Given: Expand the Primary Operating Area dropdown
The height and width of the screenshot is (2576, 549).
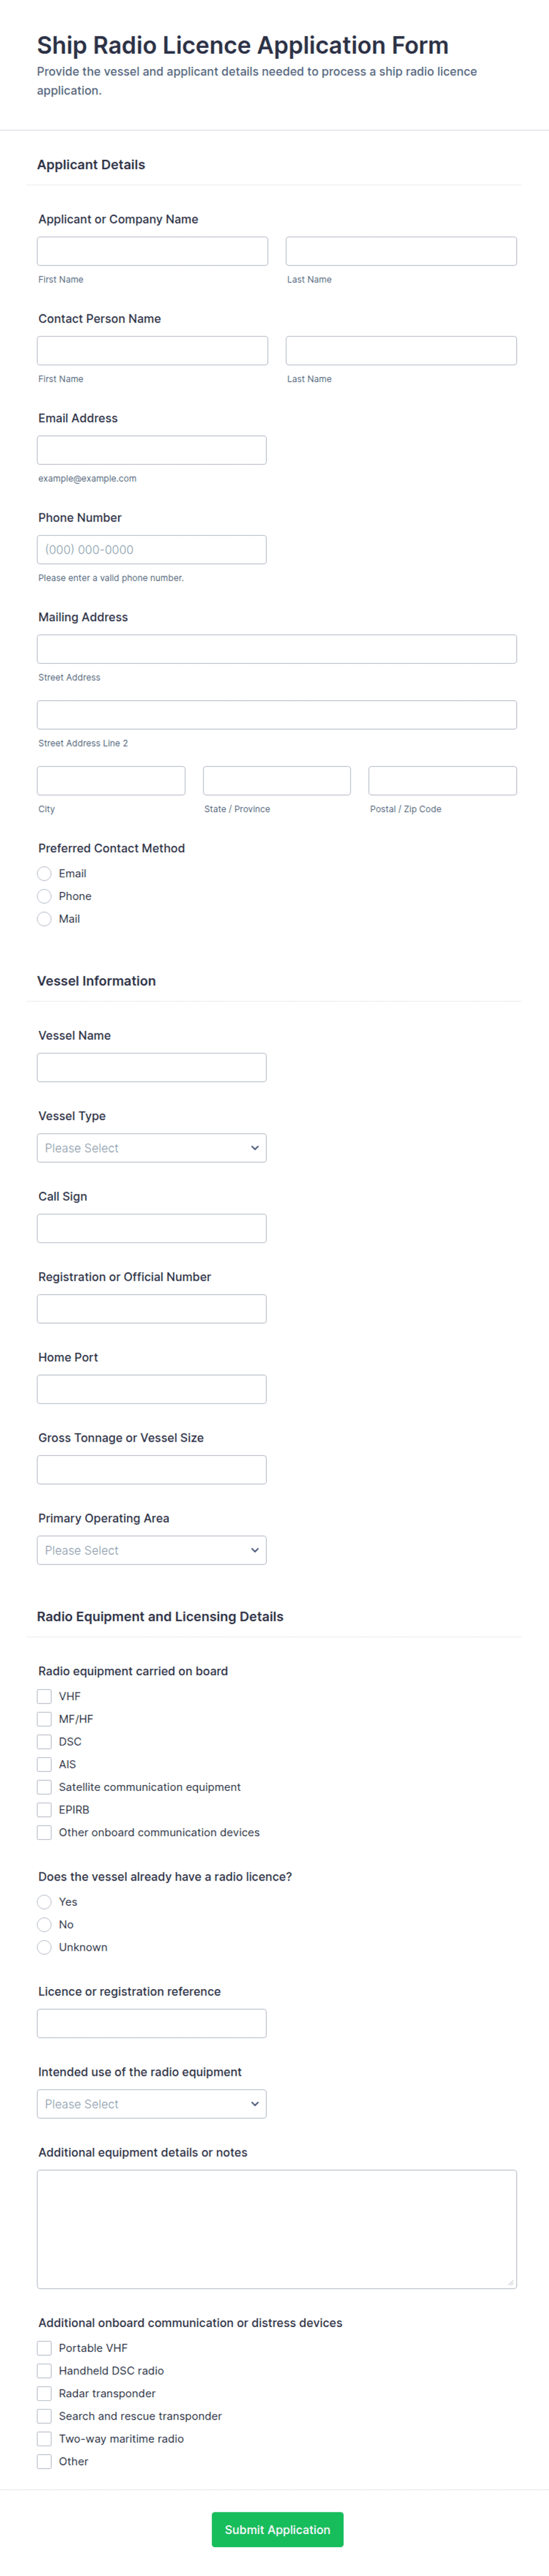Looking at the screenshot, I should click(152, 1550).
